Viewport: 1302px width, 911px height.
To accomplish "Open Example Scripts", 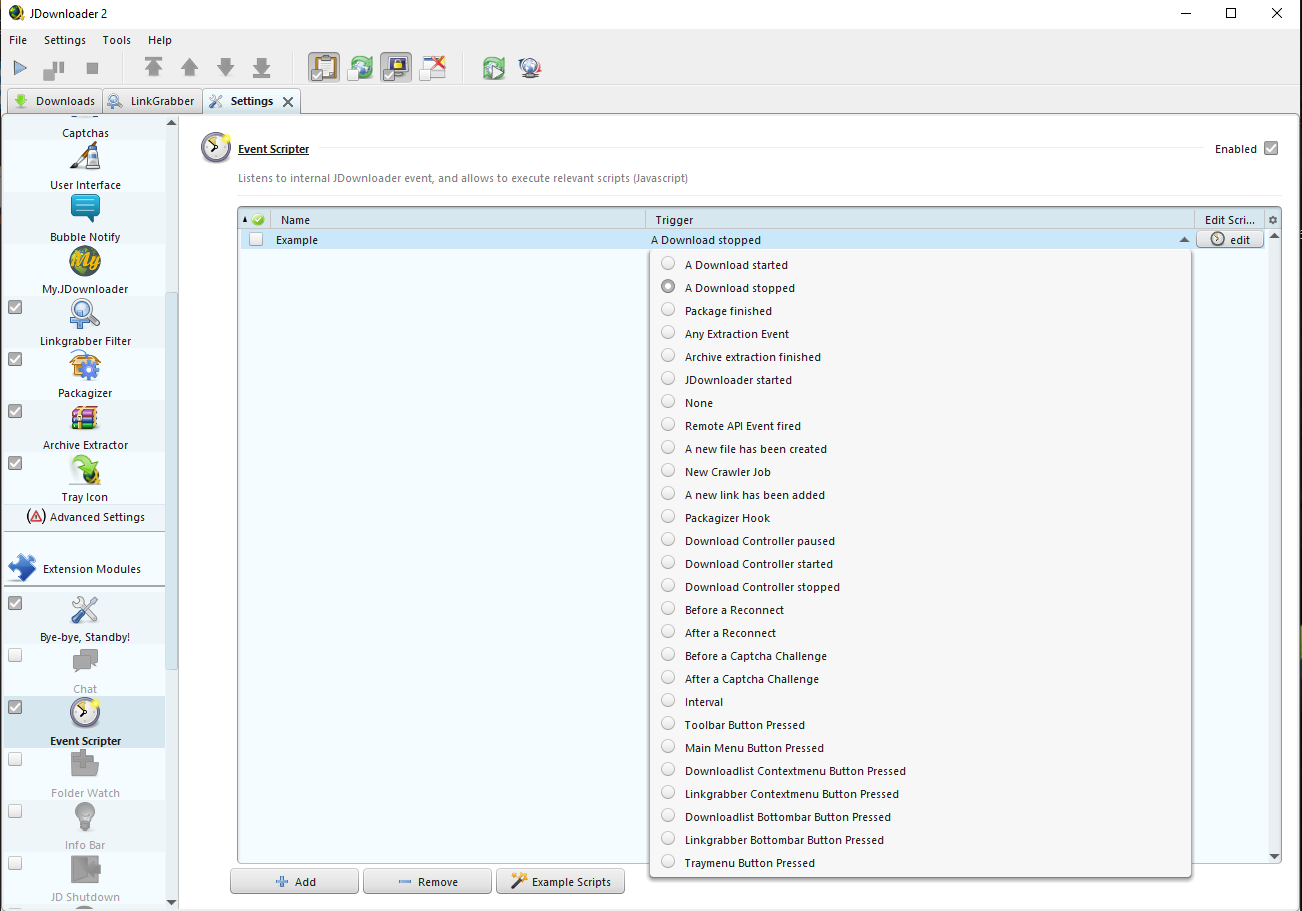I will [560, 881].
